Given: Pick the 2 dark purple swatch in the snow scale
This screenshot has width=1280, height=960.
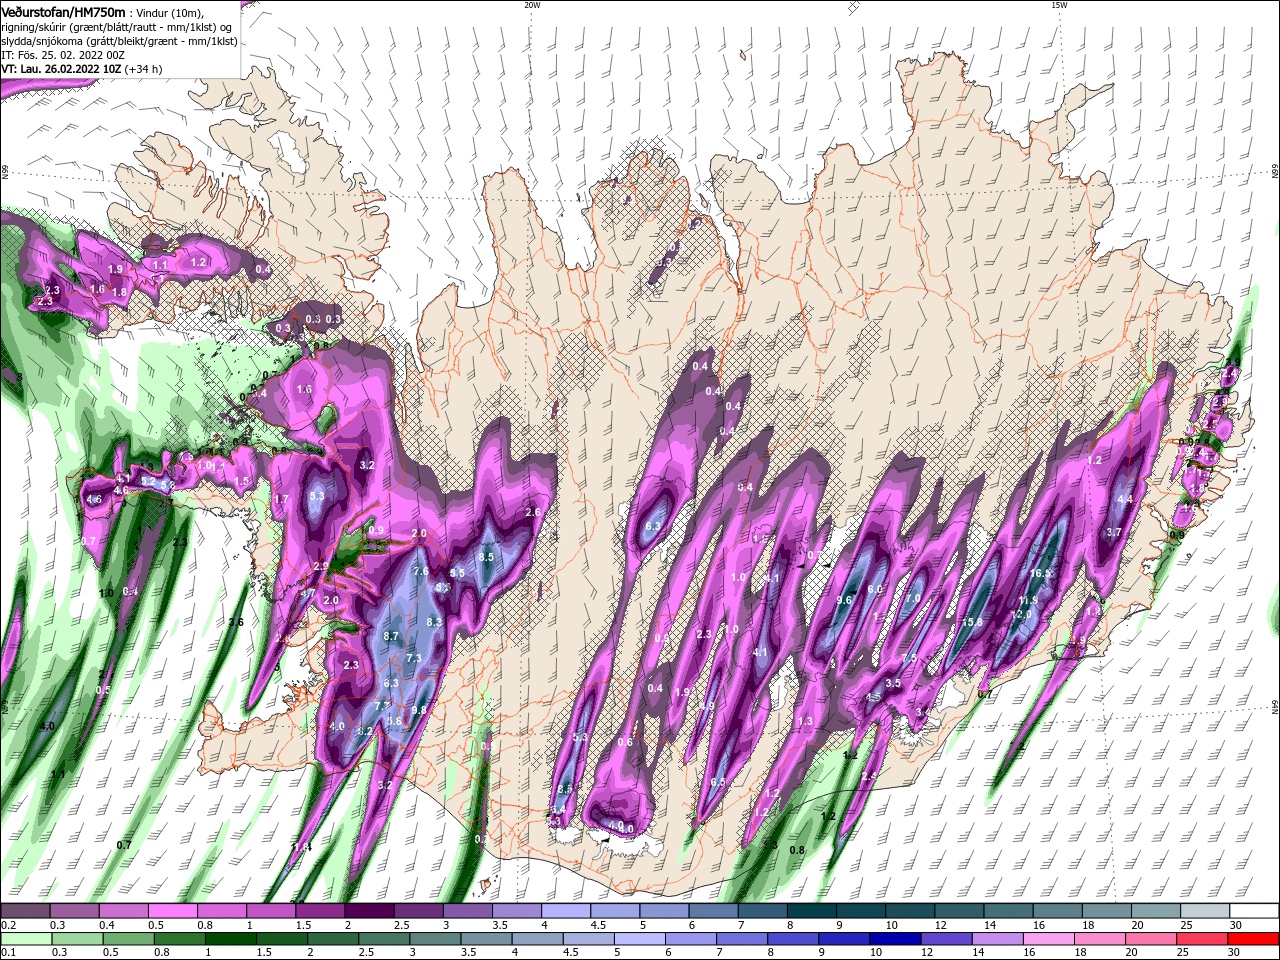Looking at the screenshot, I should point(369,911).
